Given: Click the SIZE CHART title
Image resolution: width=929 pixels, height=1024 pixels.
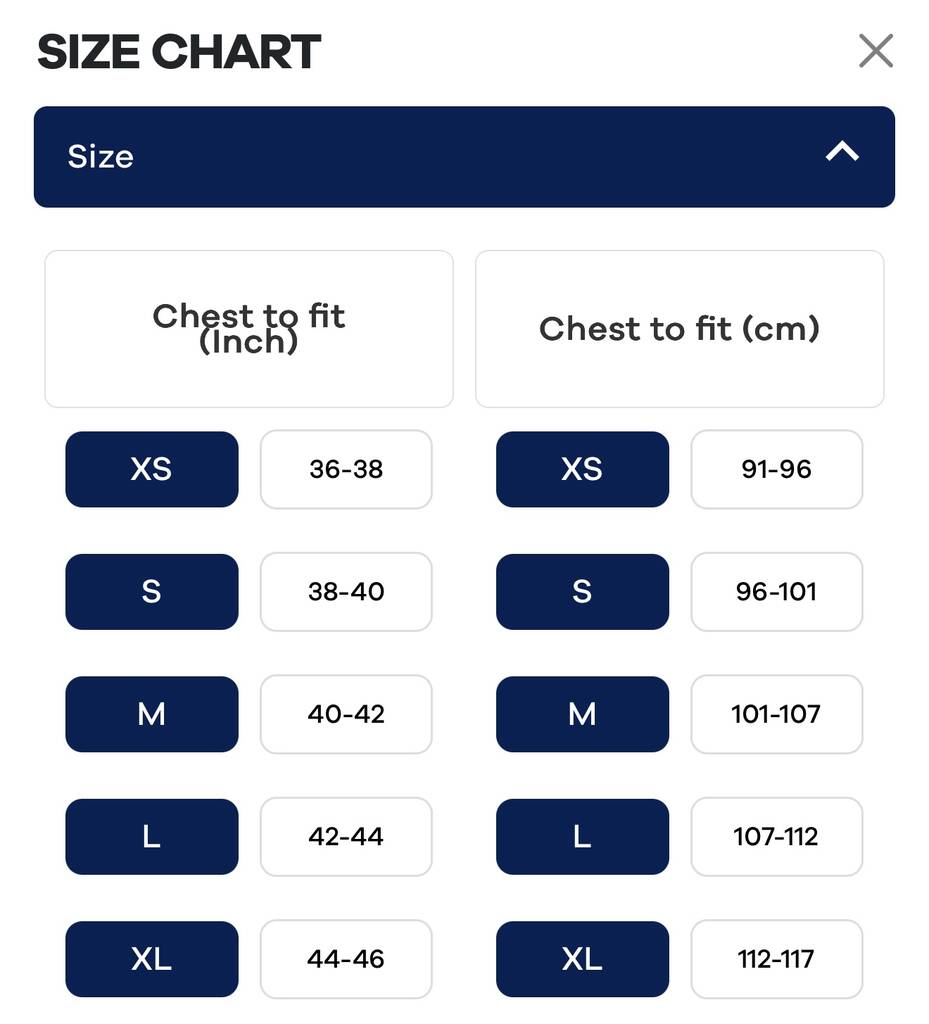Looking at the screenshot, I should pyautogui.click(x=179, y=52).
